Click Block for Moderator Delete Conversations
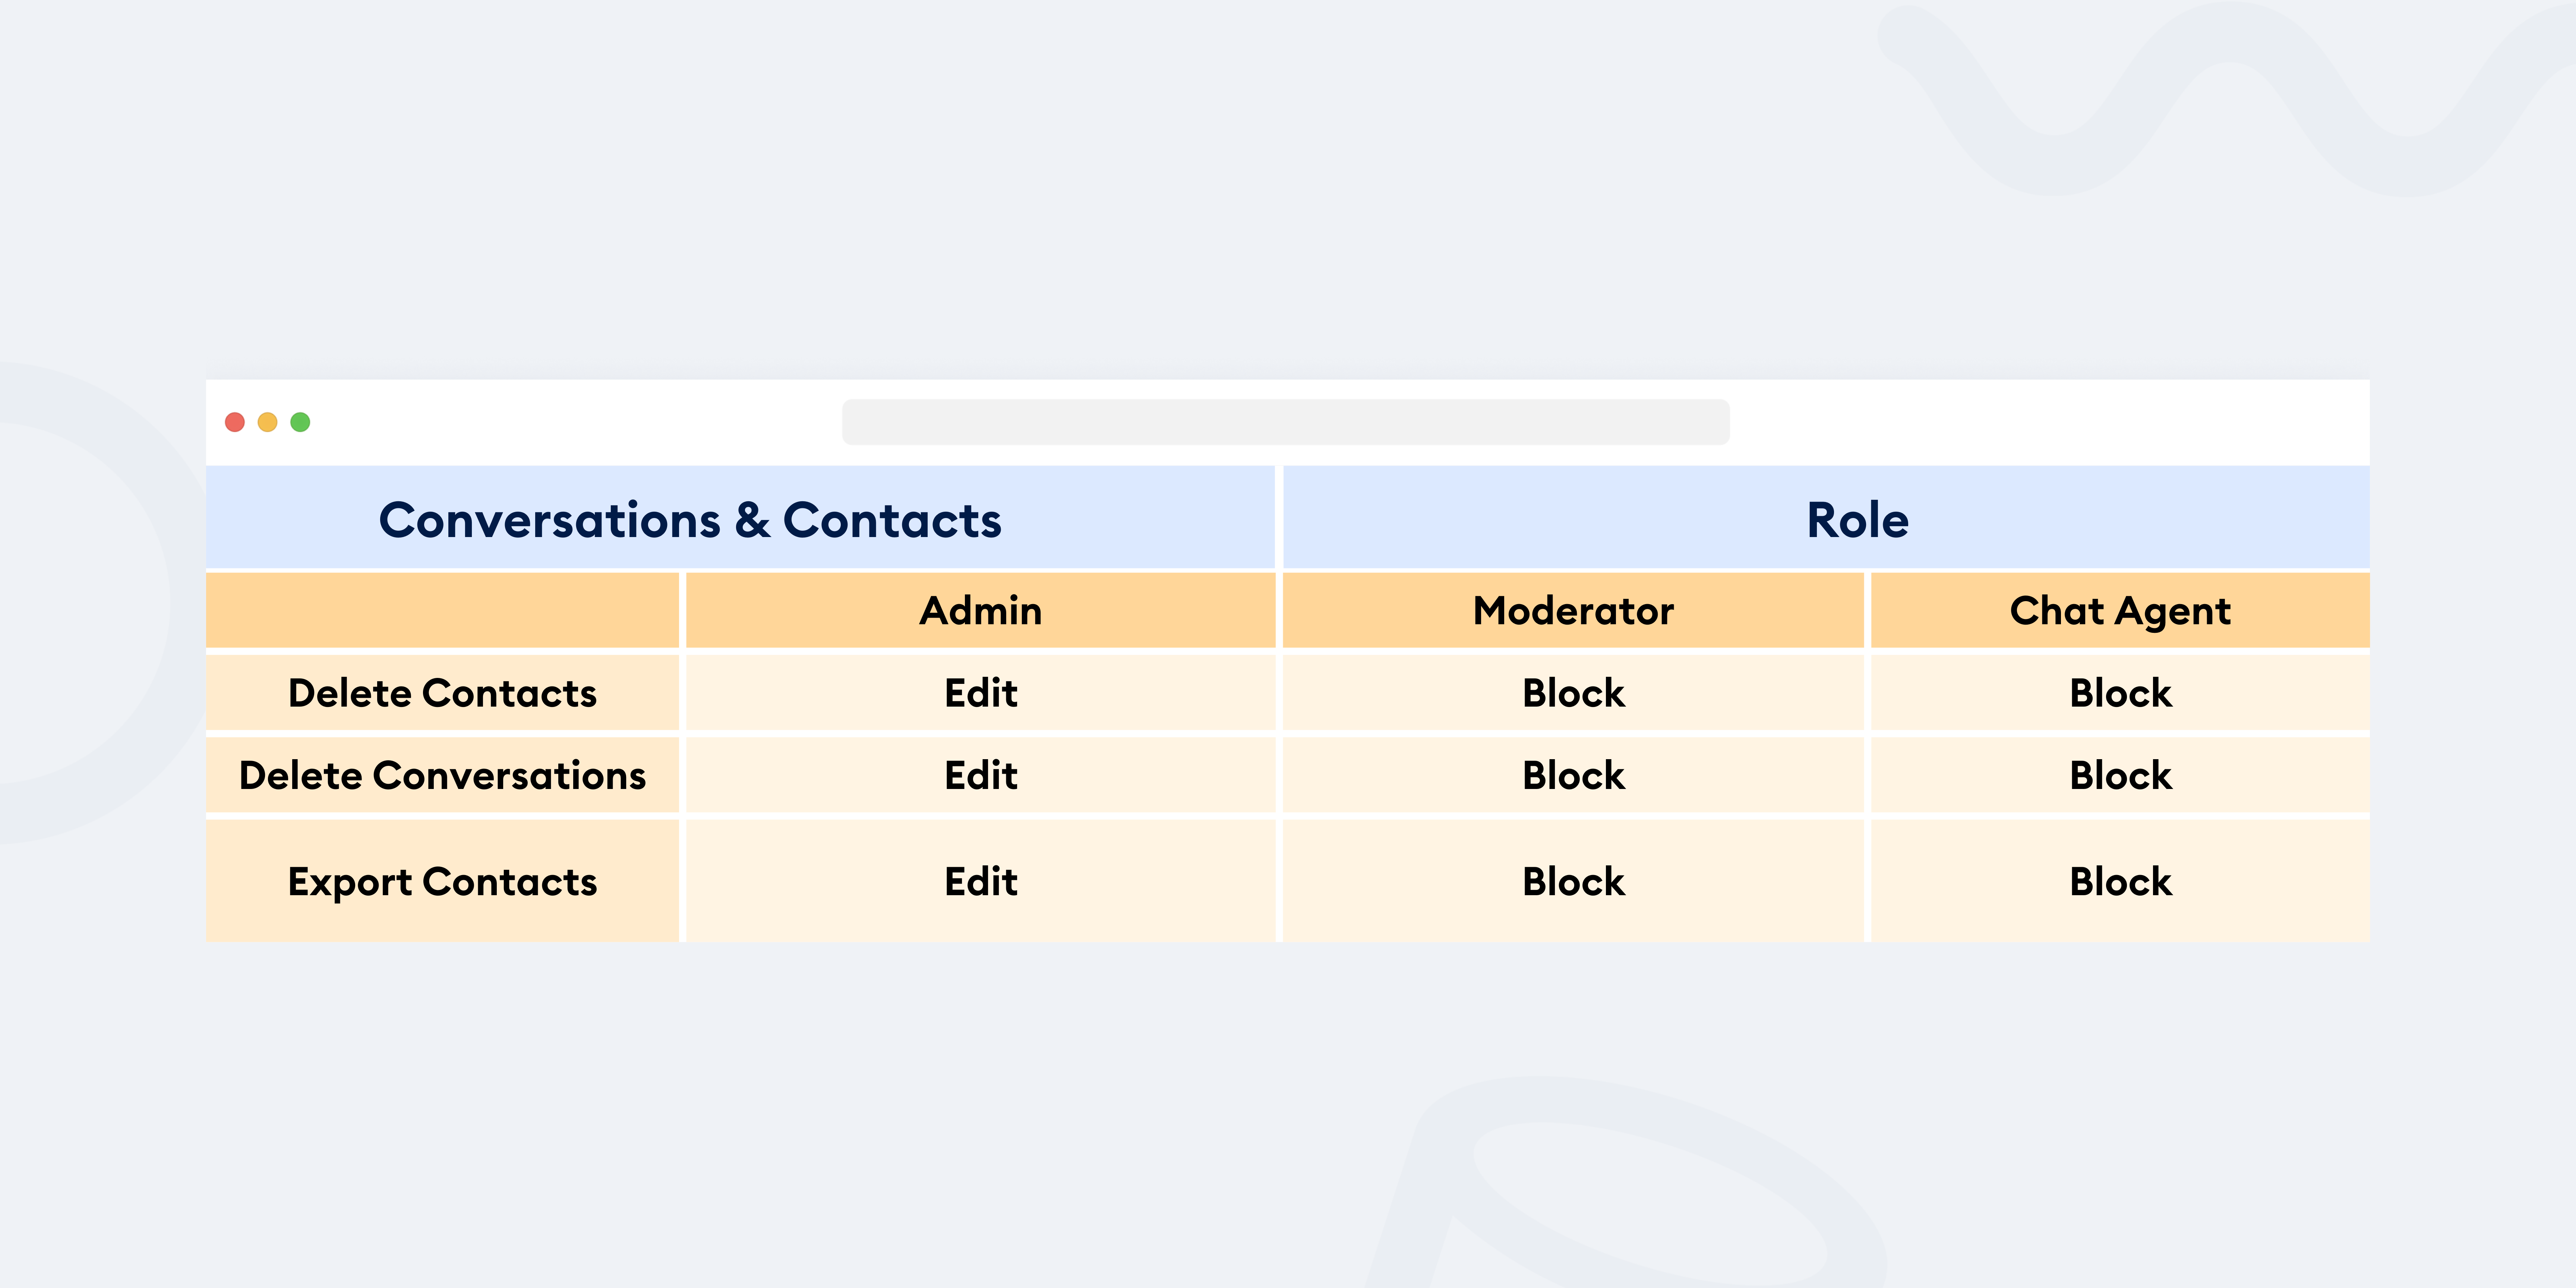The image size is (2576, 1288). (1573, 775)
